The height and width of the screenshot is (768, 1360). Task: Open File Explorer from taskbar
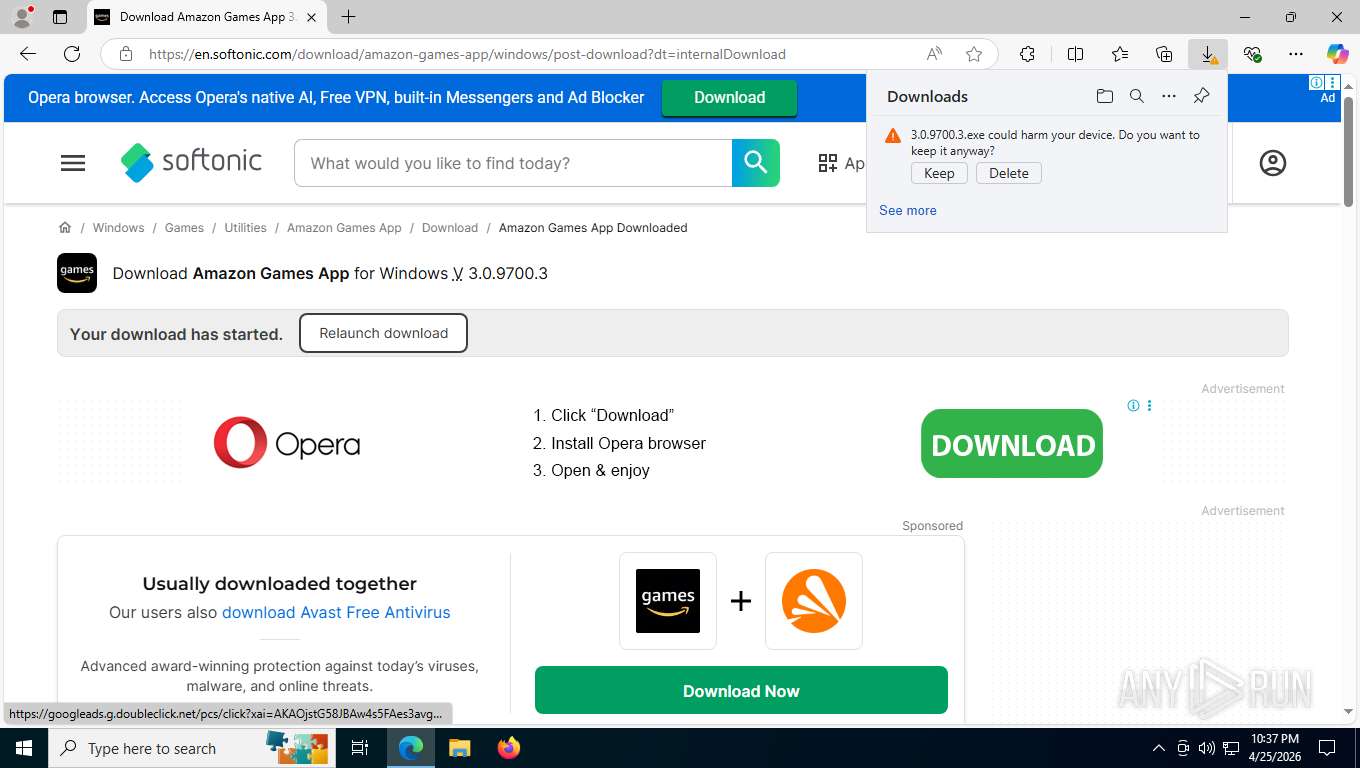pyautogui.click(x=459, y=748)
